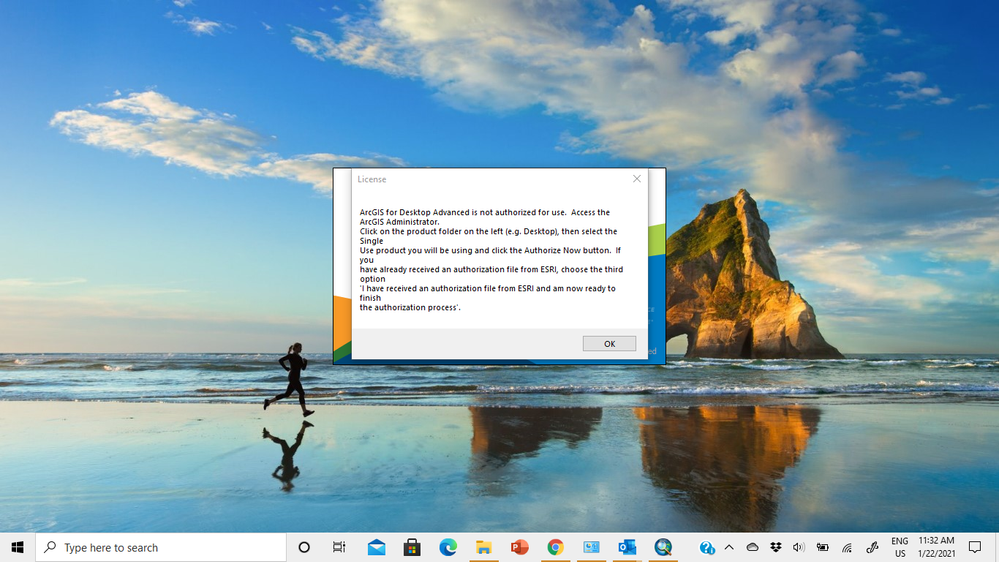Viewport: 999px width, 562px height.
Task: Switch to Google Chrome on taskbar
Action: tap(555, 547)
